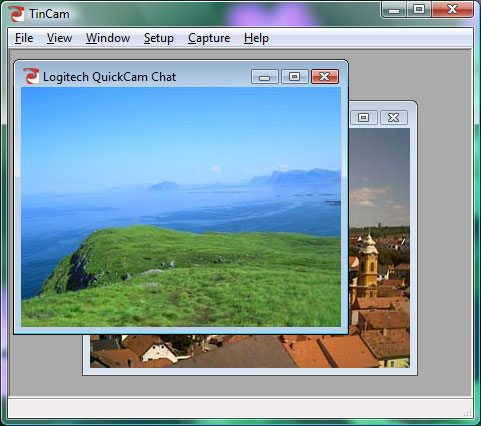The width and height of the screenshot is (481, 426).
Task: Open the Setup menu
Action: pyautogui.click(x=159, y=38)
